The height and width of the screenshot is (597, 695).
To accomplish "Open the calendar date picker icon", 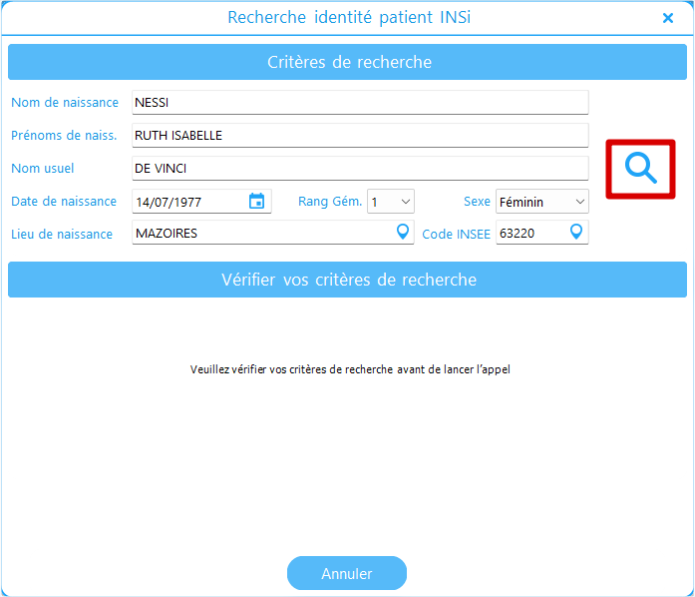I will tap(257, 201).
